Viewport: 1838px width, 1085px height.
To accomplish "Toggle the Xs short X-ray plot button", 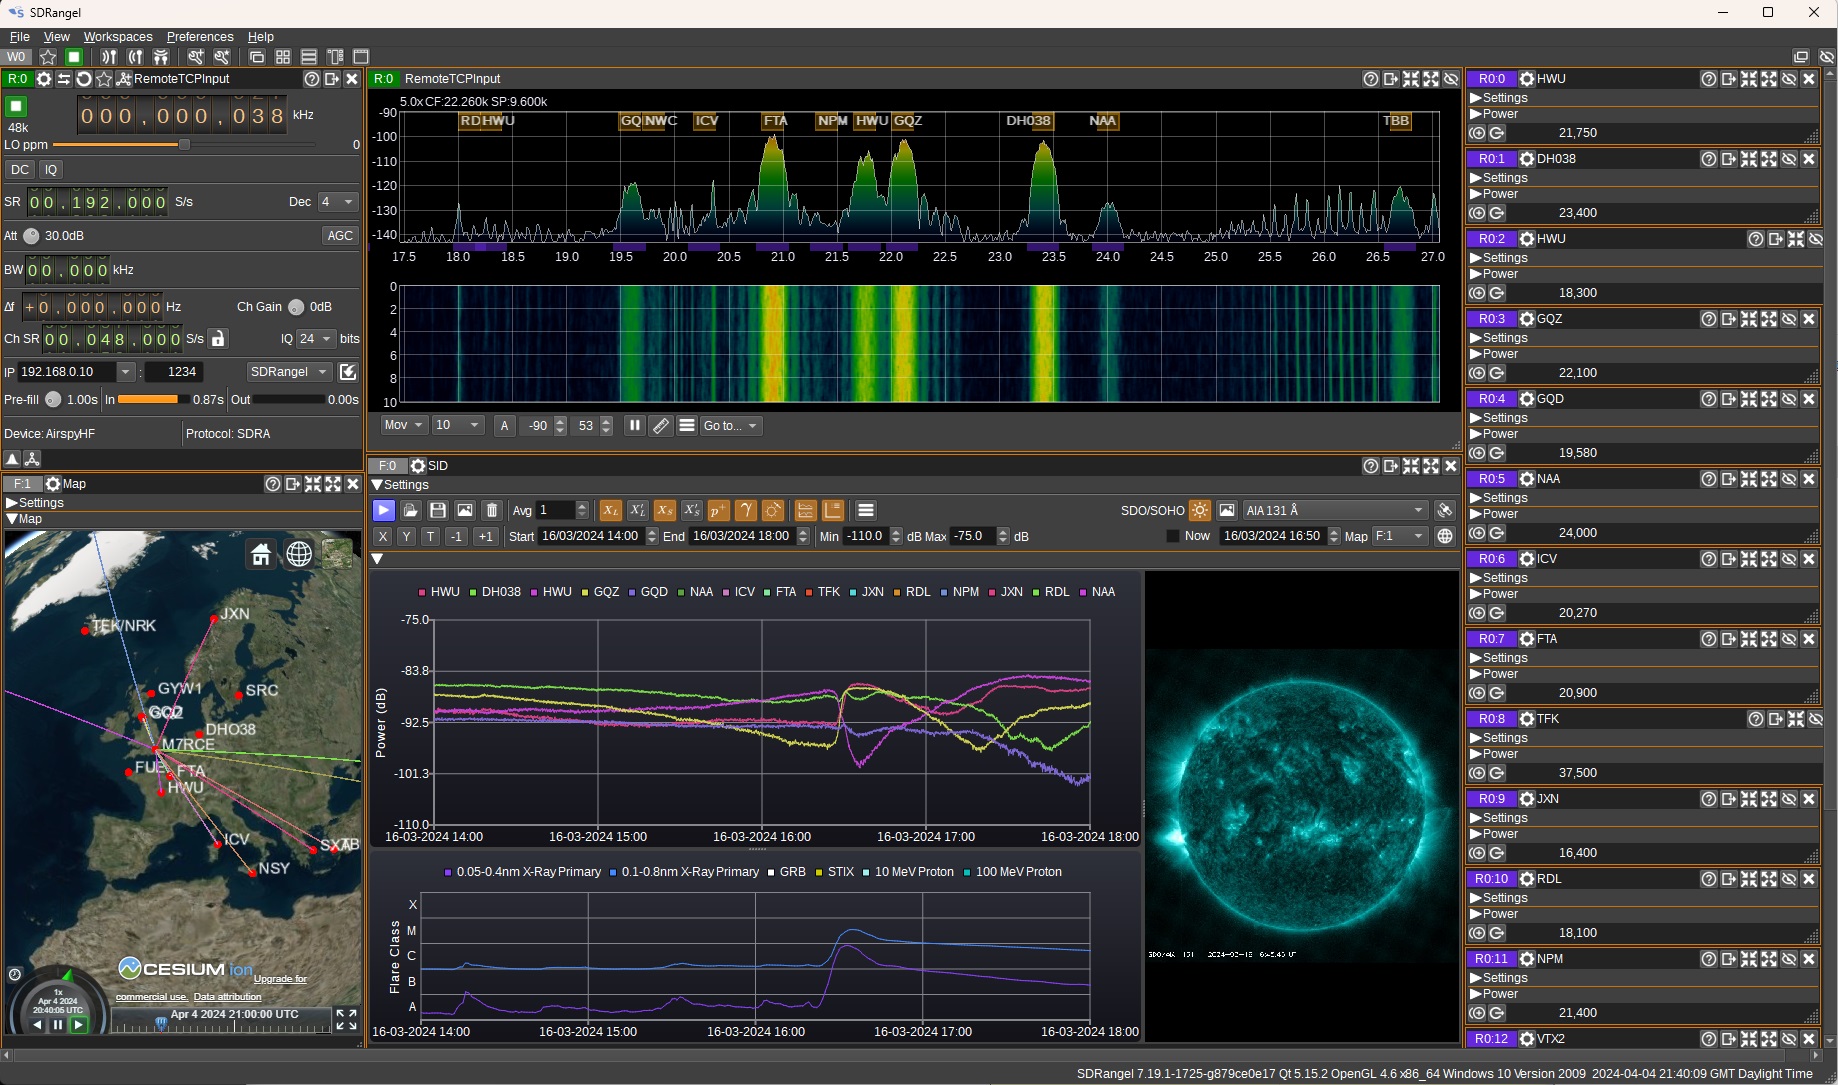I will click(664, 511).
